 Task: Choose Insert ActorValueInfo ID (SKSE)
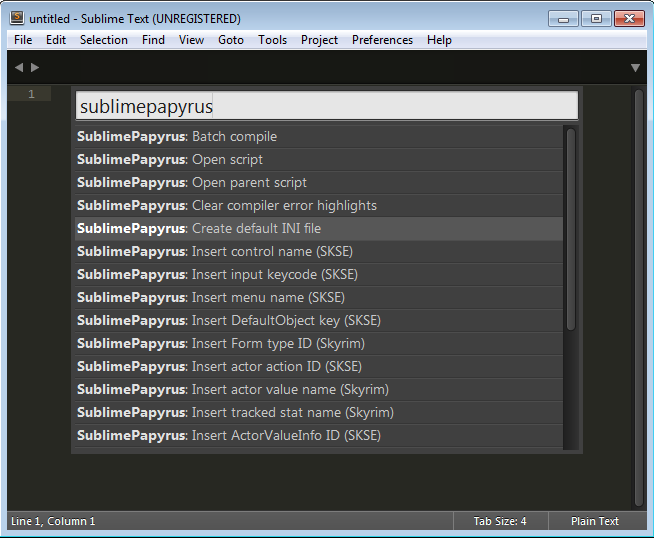(x=319, y=435)
